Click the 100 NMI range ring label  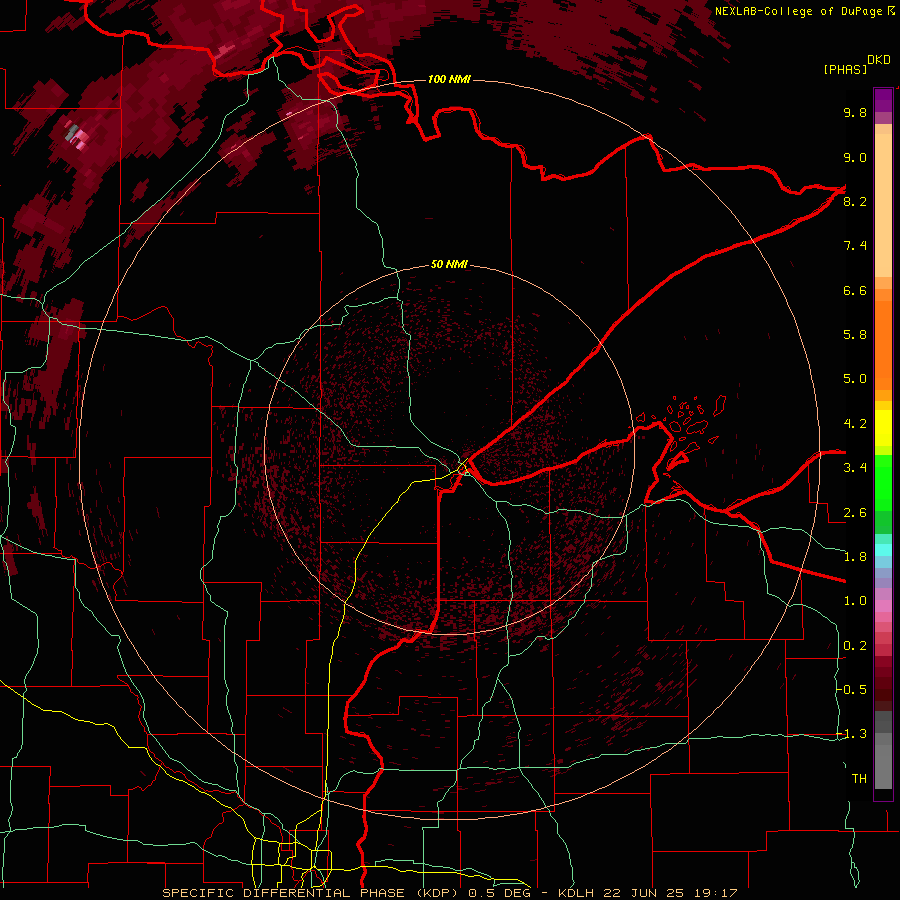click(449, 79)
